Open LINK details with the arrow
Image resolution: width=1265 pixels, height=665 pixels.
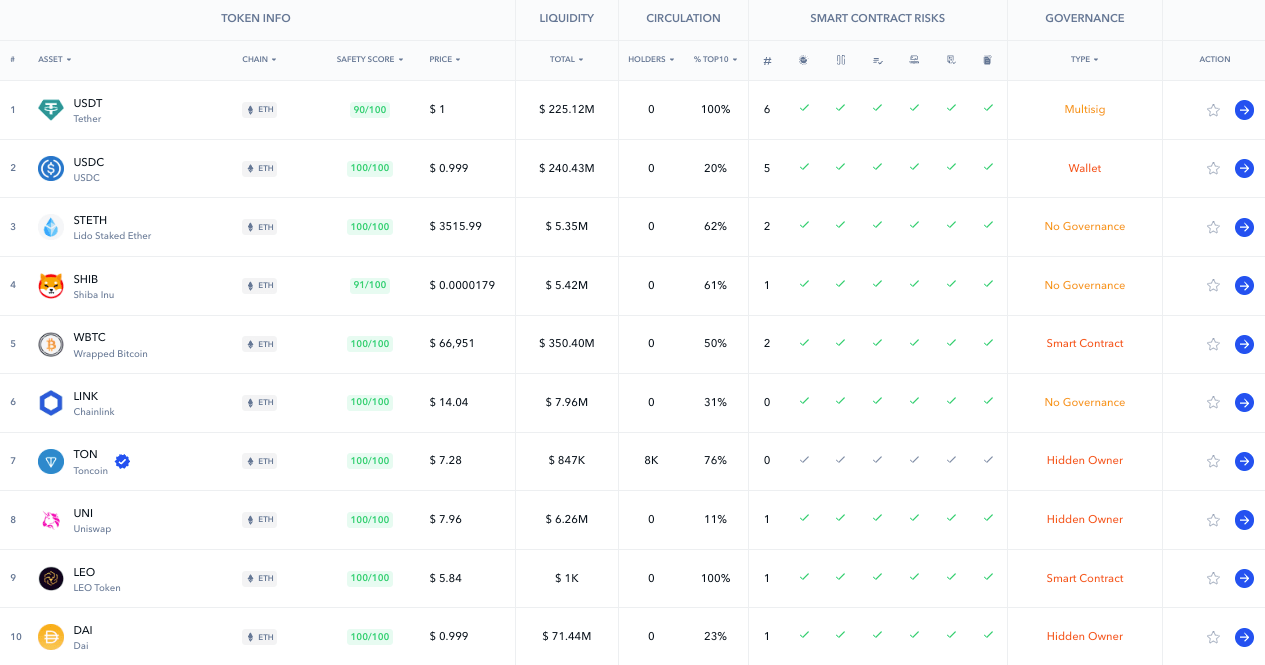[x=1244, y=402]
